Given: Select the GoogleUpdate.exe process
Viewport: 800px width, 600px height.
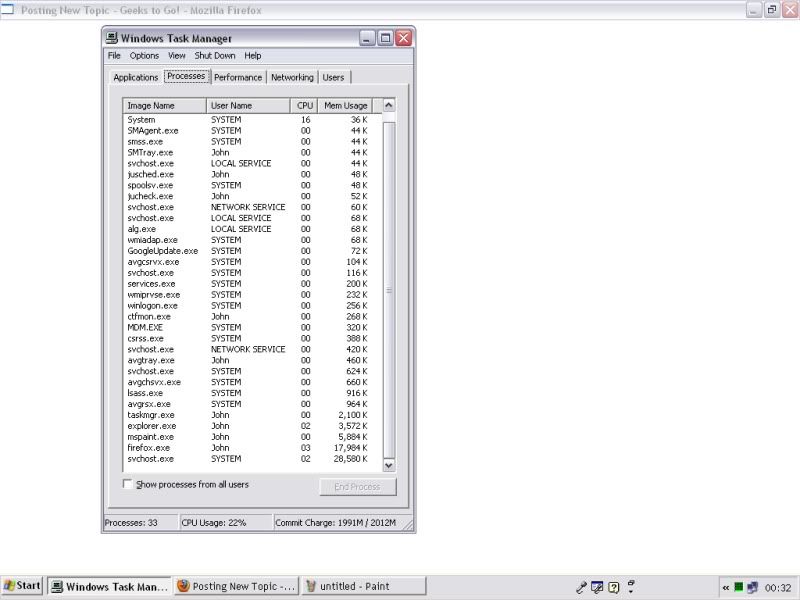Looking at the screenshot, I should pos(253,251).
